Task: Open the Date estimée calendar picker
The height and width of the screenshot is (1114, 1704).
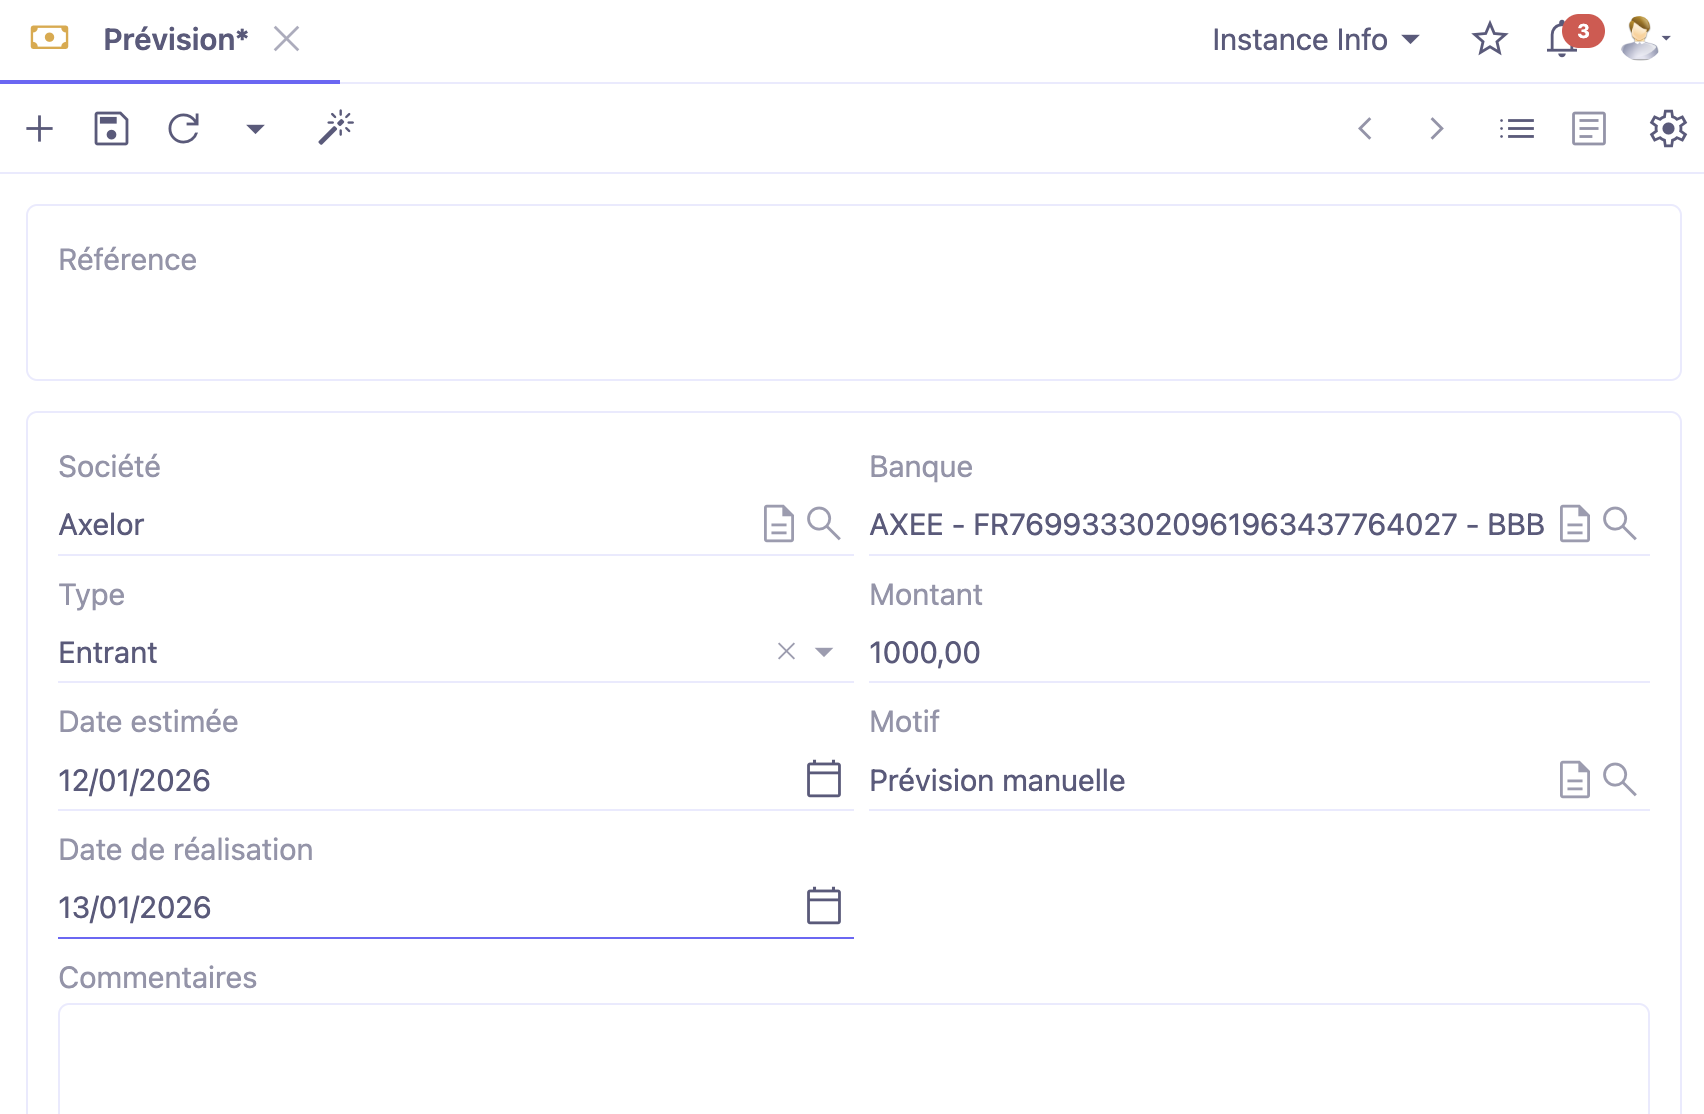Action: click(x=822, y=779)
